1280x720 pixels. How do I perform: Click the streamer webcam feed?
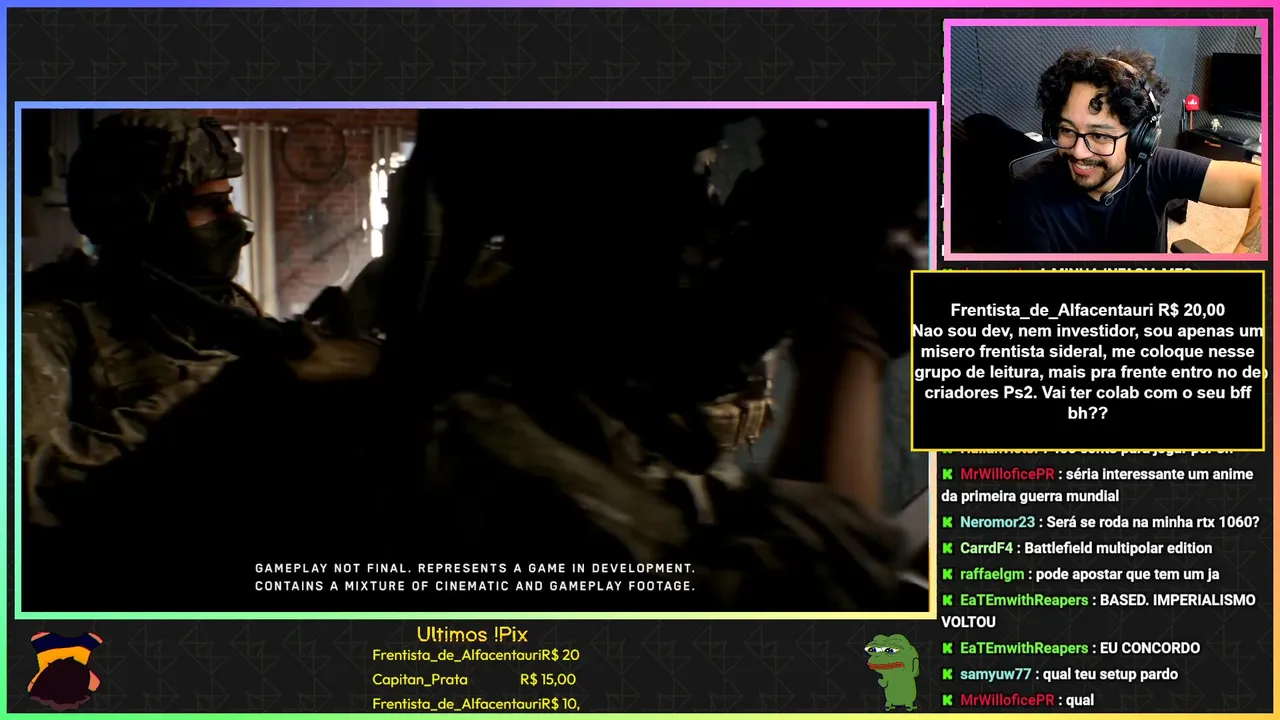tap(1105, 139)
